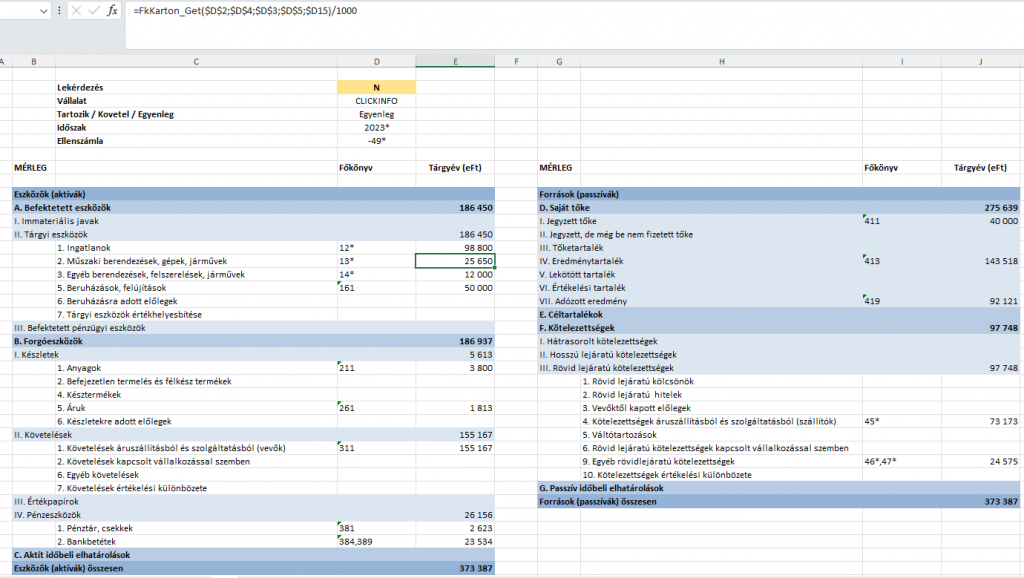Click the Cancel X icon in formula bar
This screenshot has width=1024, height=578.
[x=77, y=11]
